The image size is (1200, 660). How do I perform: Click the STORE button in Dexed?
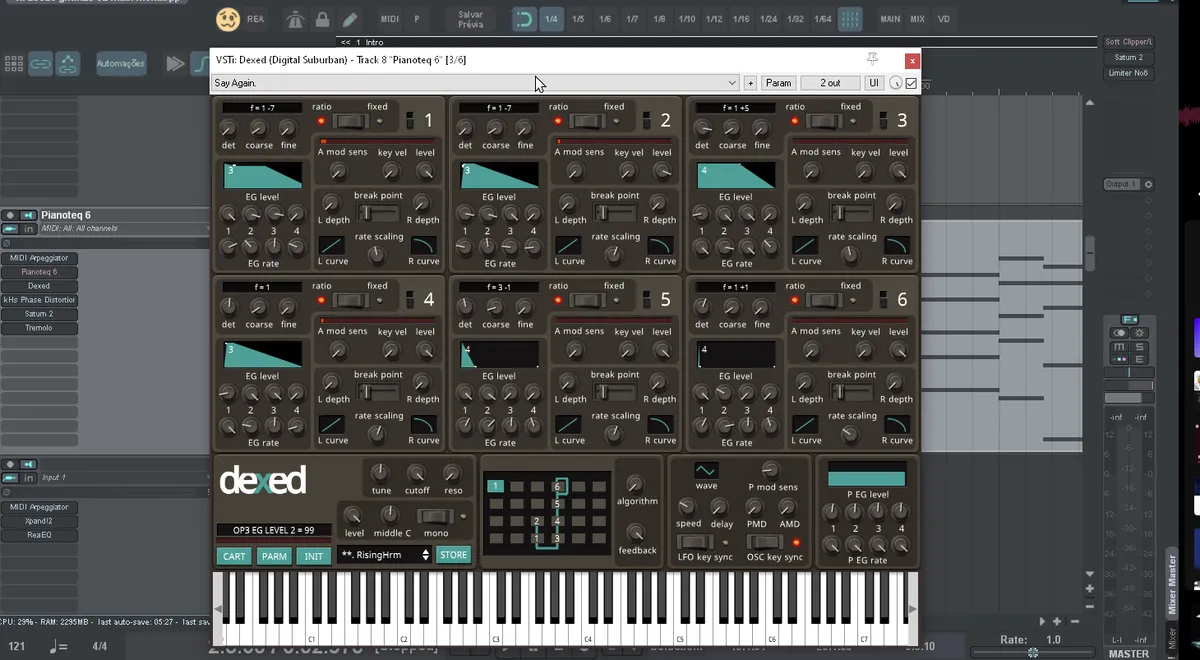click(453, 554)
